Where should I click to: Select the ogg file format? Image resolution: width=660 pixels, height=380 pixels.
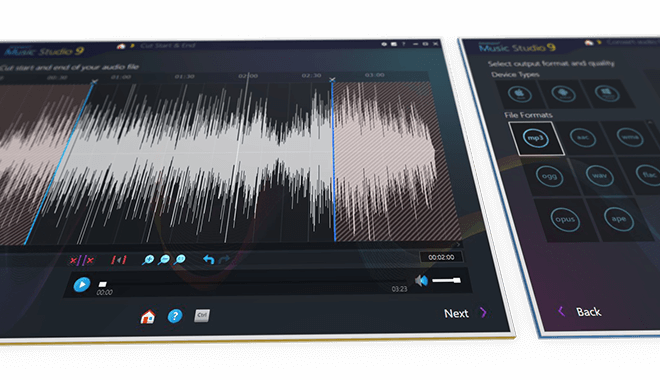coord(549,176)
